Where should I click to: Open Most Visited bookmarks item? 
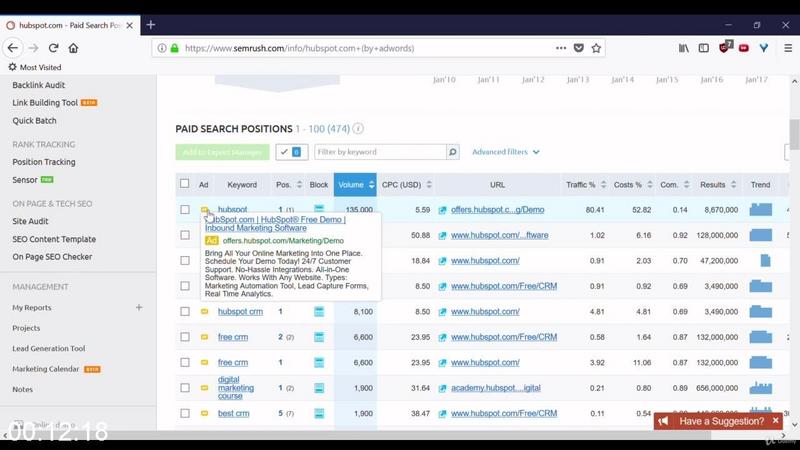click(35, 67)
